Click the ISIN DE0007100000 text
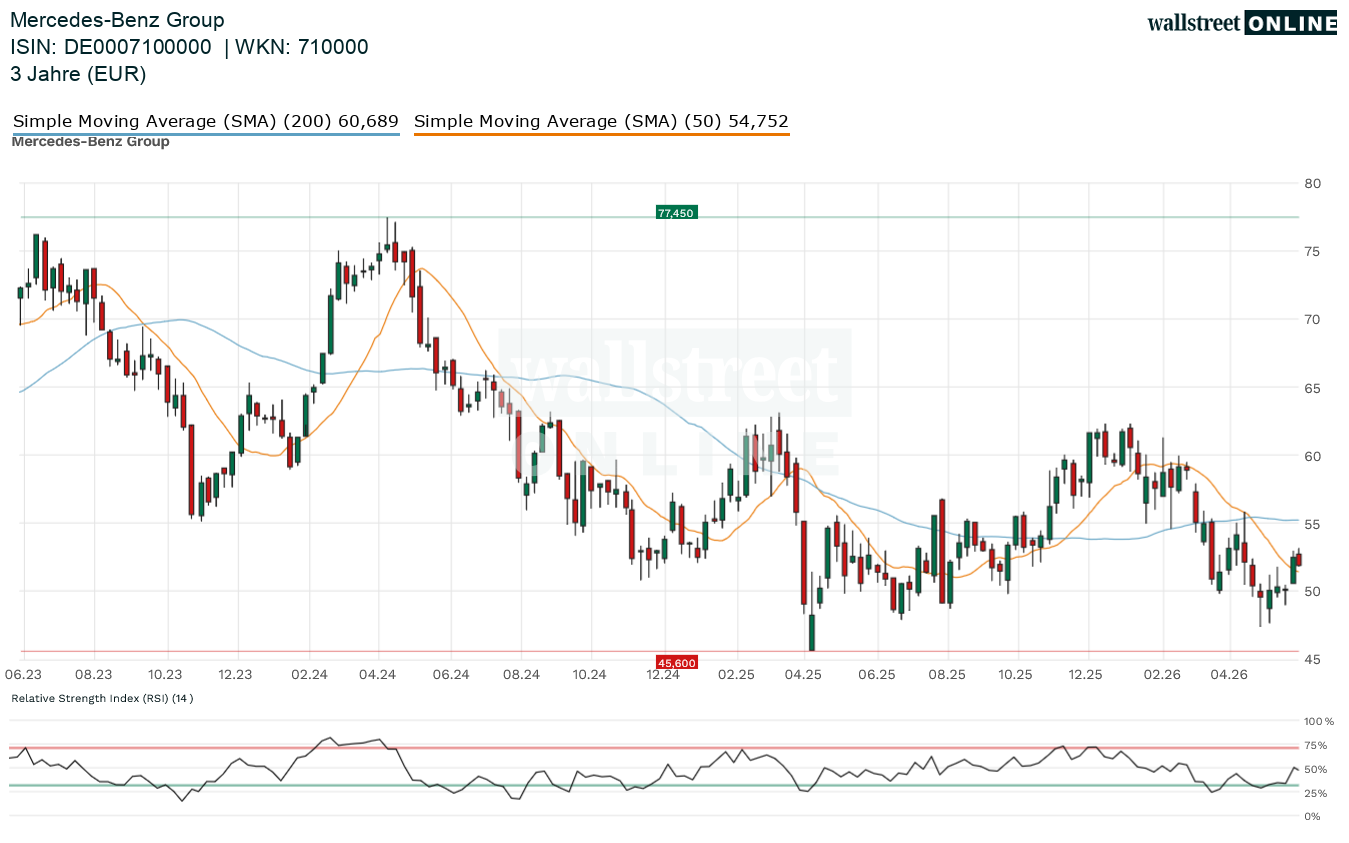The image size is (1349, 843). click(x=111, y=47)
